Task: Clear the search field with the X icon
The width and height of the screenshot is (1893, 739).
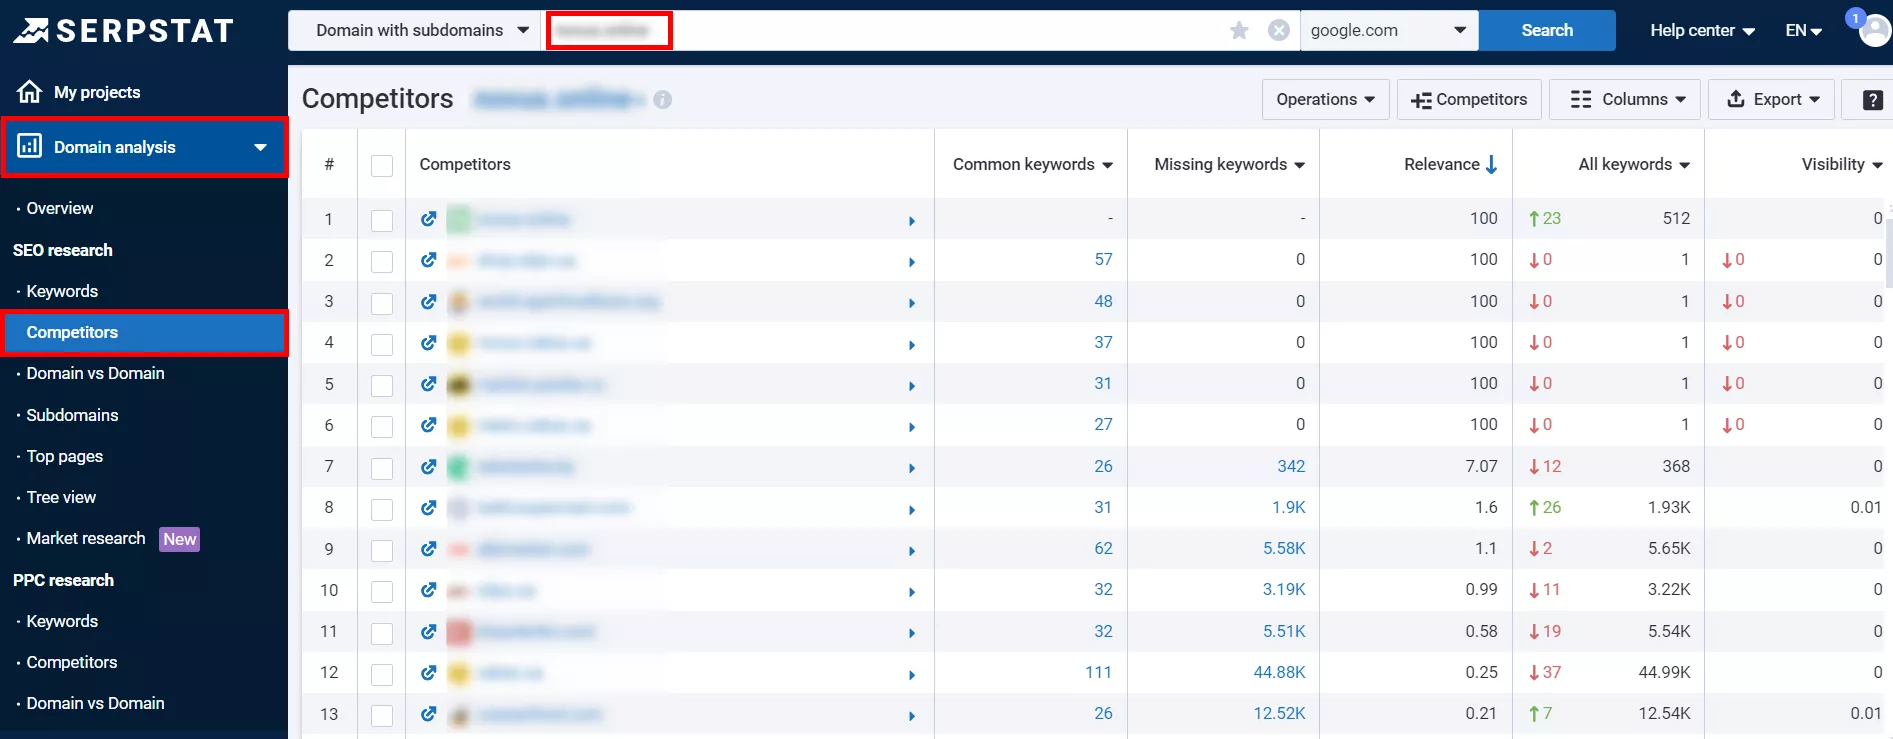Action: point(1278,30)
